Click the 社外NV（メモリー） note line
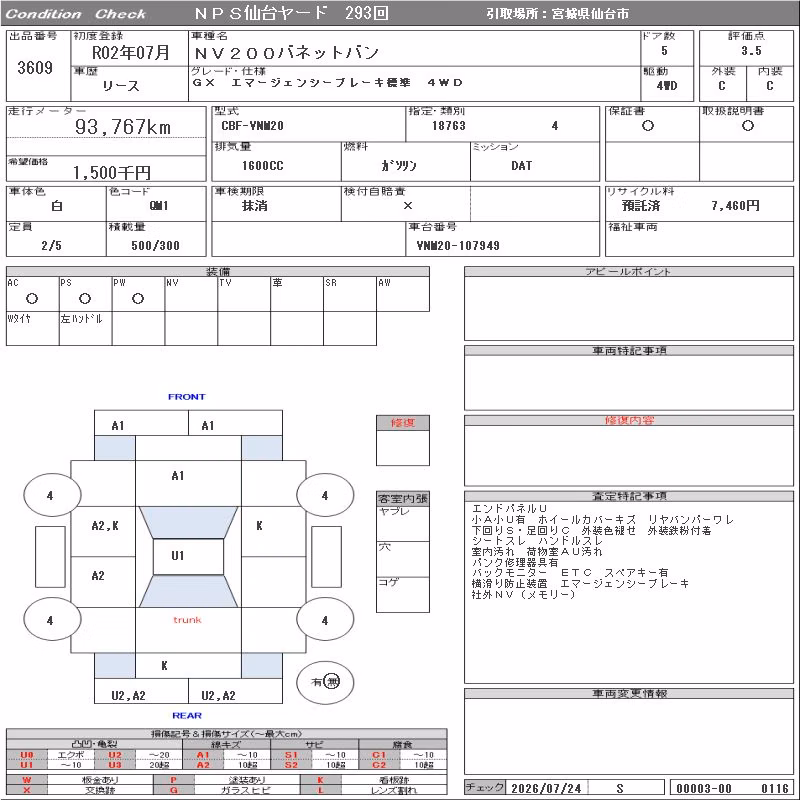This screenshot has height=800, width=800. 523,594
